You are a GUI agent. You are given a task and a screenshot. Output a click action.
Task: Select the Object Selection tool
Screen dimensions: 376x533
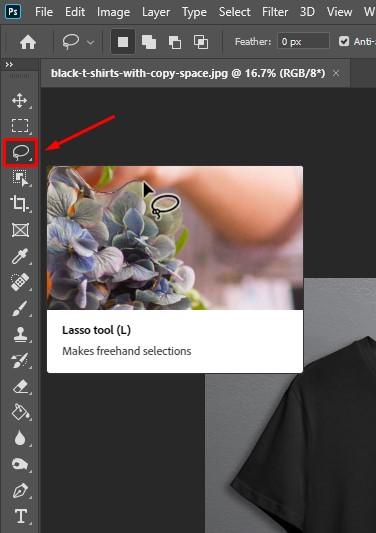coord(20,178)
